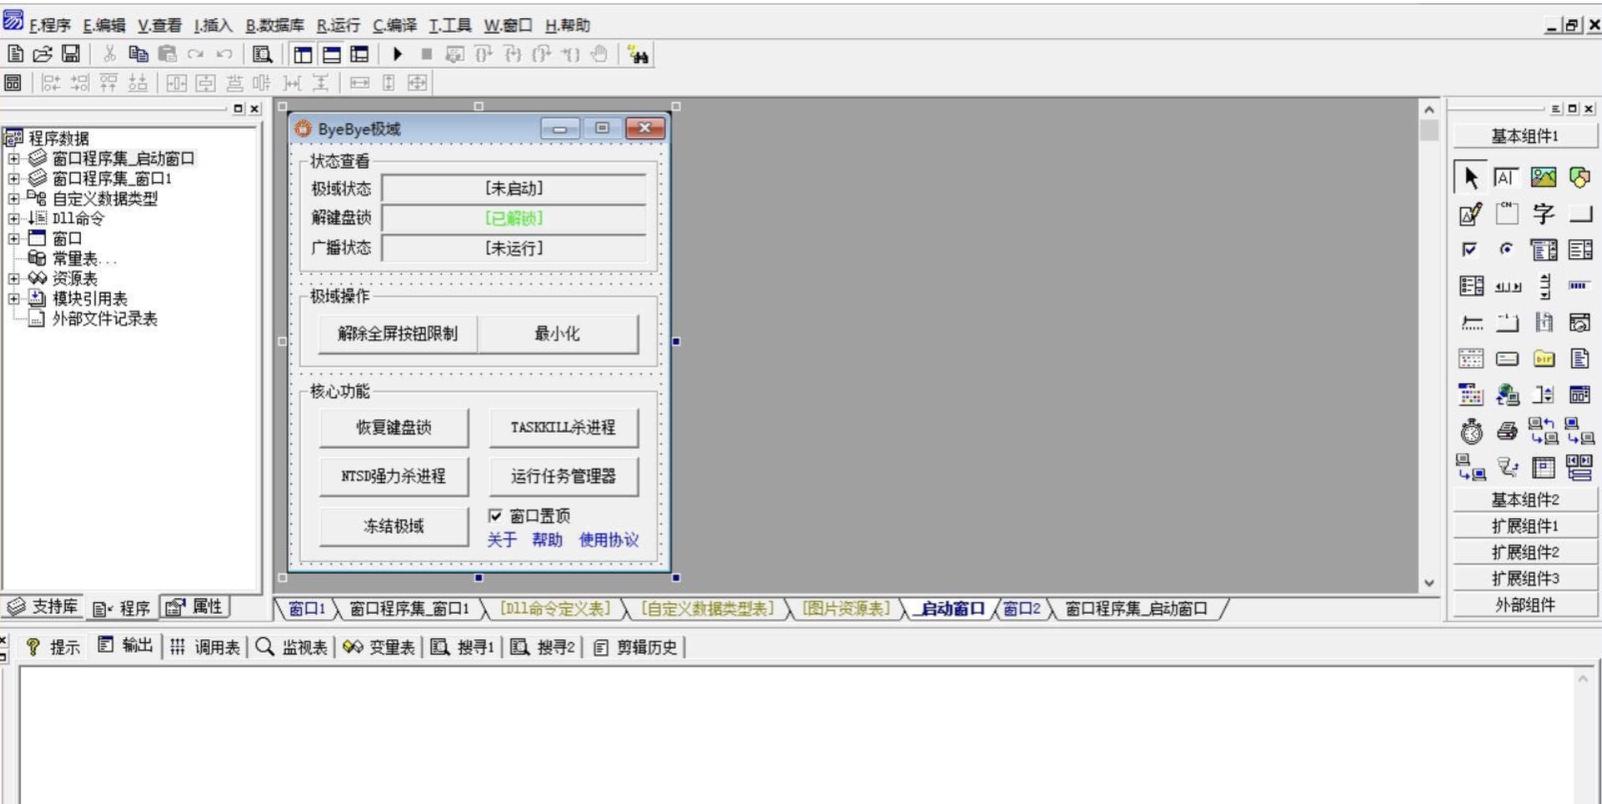1602x804 pixels.
Task: Open the C.编译 menu
Action: [395, 25]
